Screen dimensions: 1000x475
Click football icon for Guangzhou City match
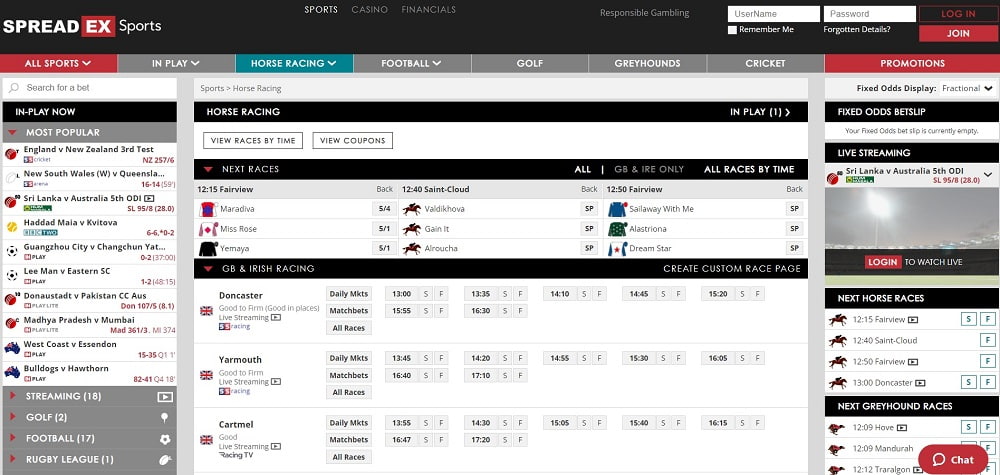click(11, 251)
